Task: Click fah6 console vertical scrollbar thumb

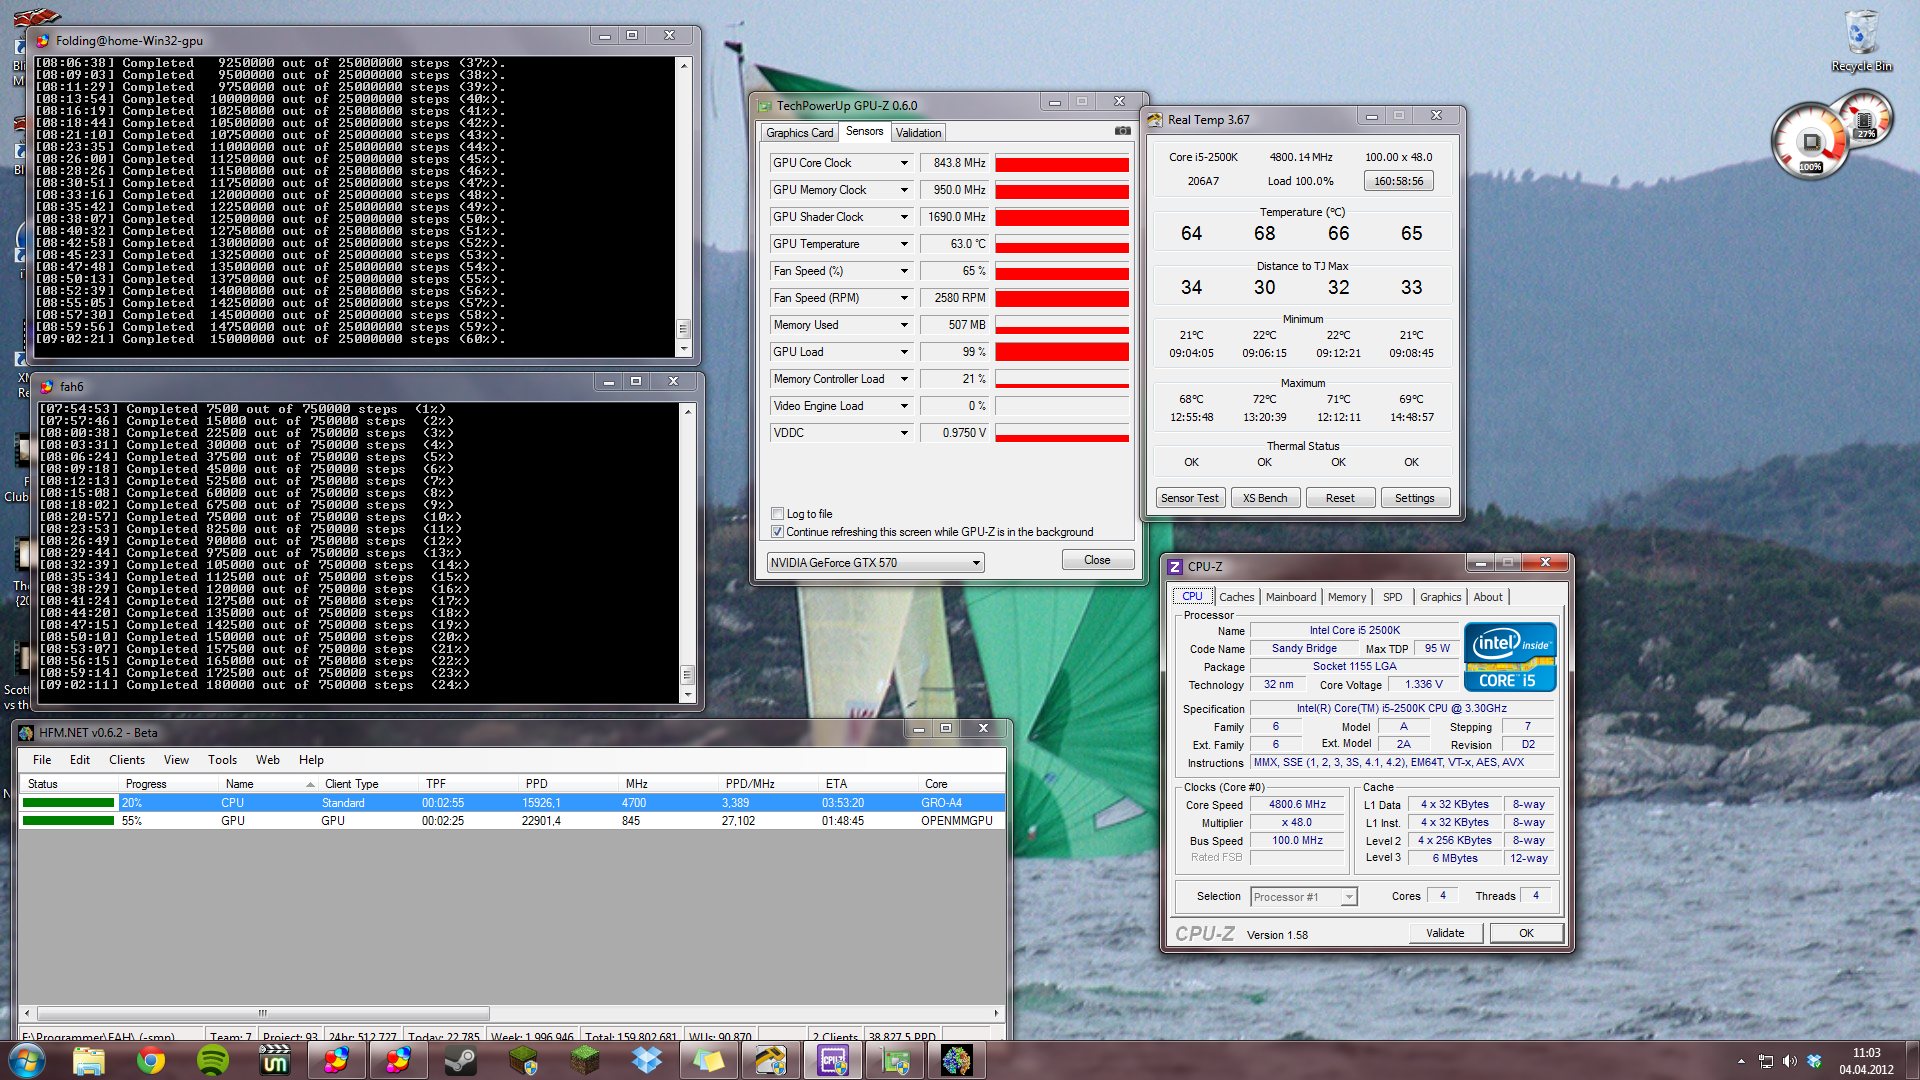Action: pos(687,675)
